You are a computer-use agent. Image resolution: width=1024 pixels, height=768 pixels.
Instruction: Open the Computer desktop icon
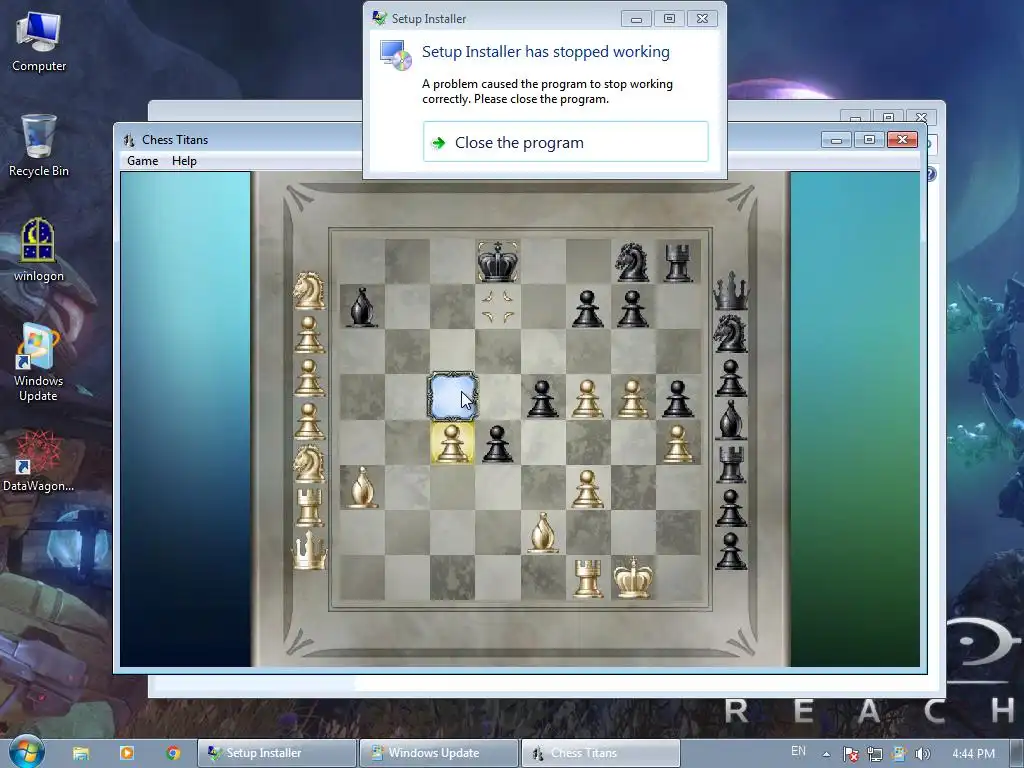pyautogui.click(x=39, y=42)
